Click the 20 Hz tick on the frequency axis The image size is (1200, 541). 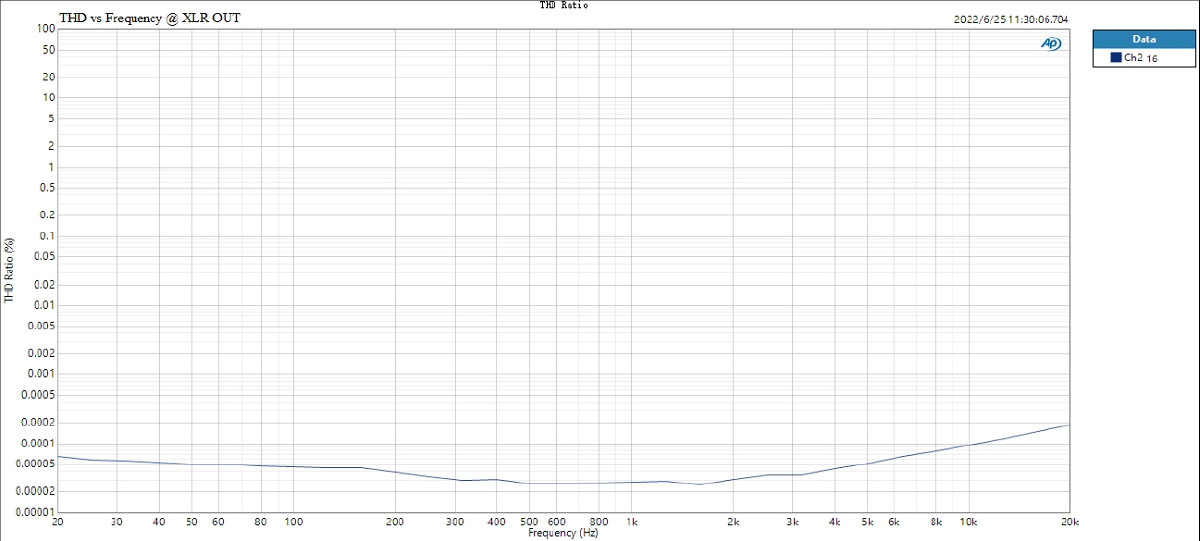pyautogui.click(x=57, y=522)
